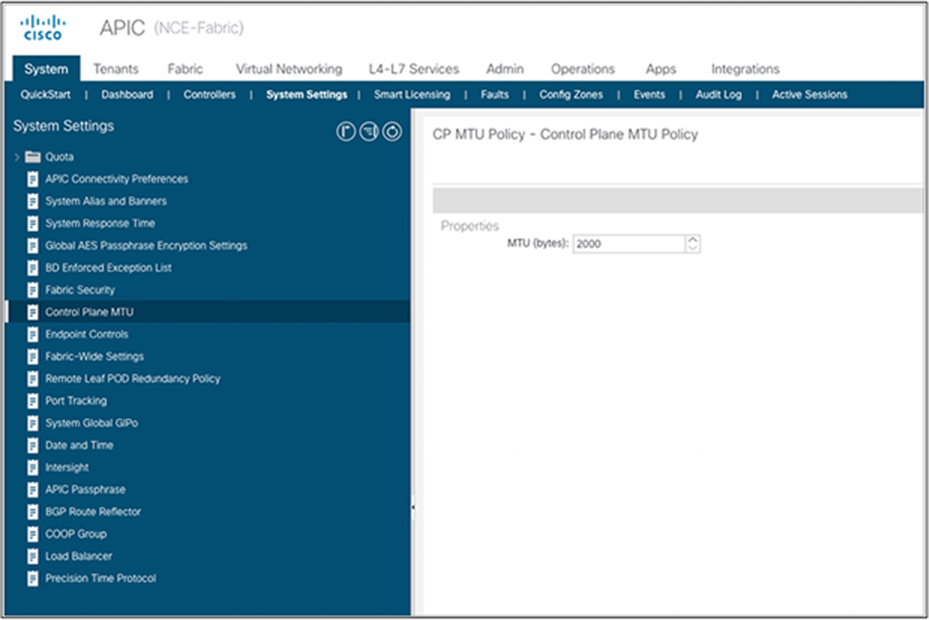Viewport: 929px width, 620px height.
Task: Open Fabric-Wide Settings
Action: 94,357
